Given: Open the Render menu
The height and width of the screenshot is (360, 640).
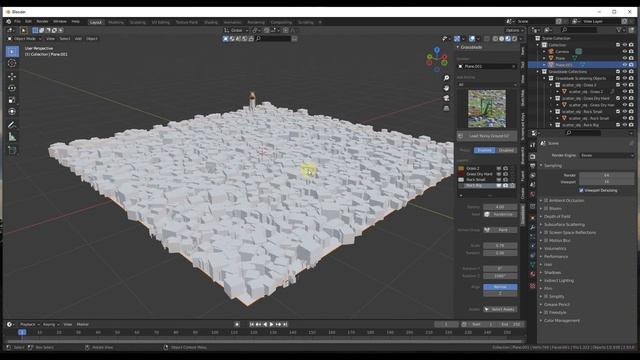Looking at the screenshot, I should 42,22.
